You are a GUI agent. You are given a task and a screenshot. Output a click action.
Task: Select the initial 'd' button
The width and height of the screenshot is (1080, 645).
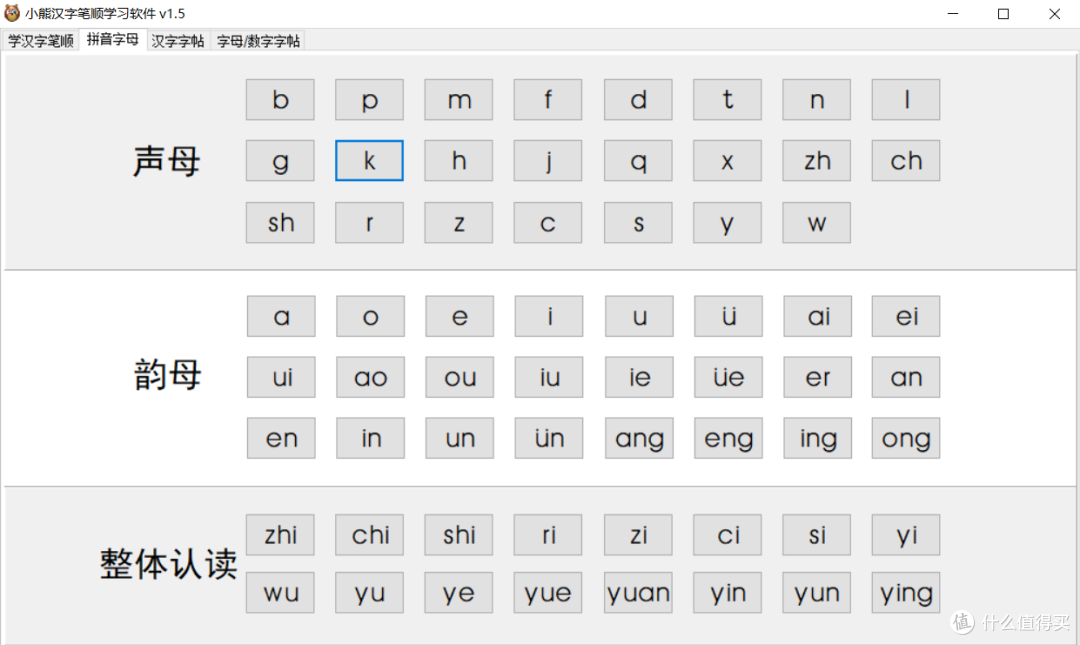[x=638, y=100]
